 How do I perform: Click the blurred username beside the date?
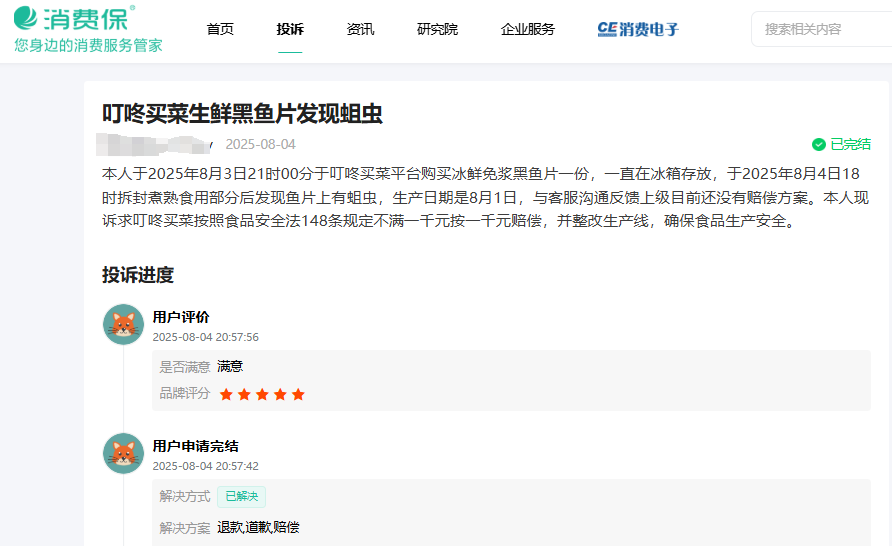point(154,144)
